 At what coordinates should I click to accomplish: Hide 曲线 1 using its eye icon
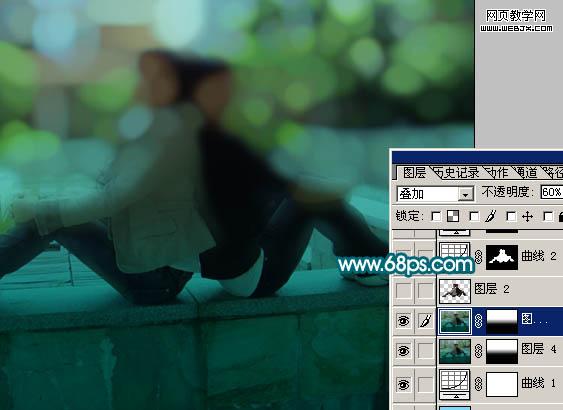(403, 385)
